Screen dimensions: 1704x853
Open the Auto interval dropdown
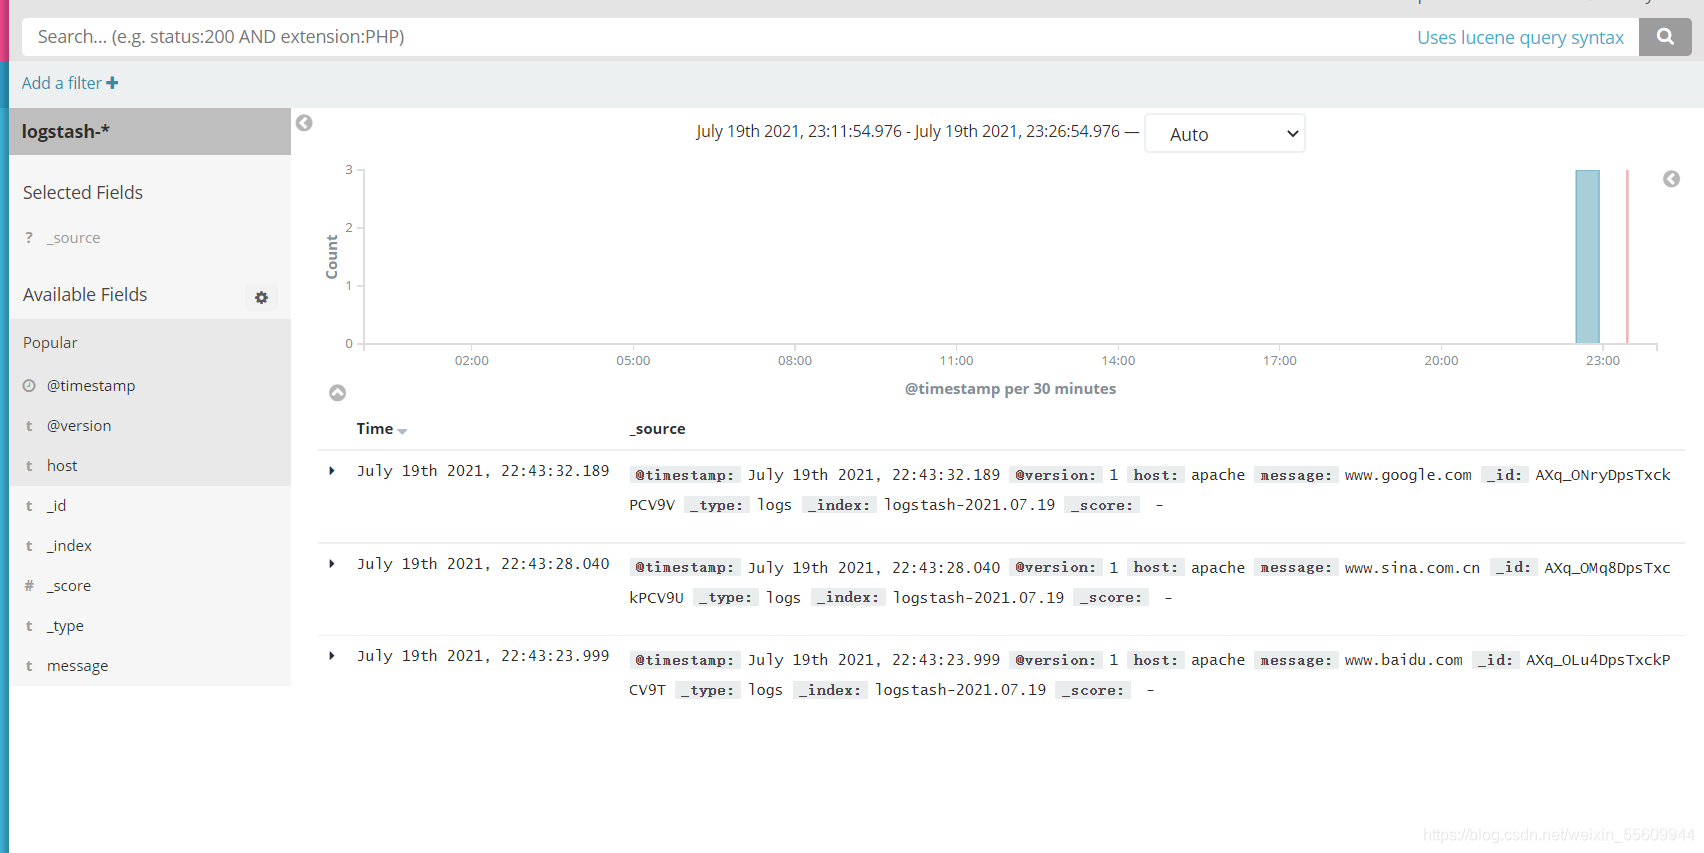(1225, 134)
